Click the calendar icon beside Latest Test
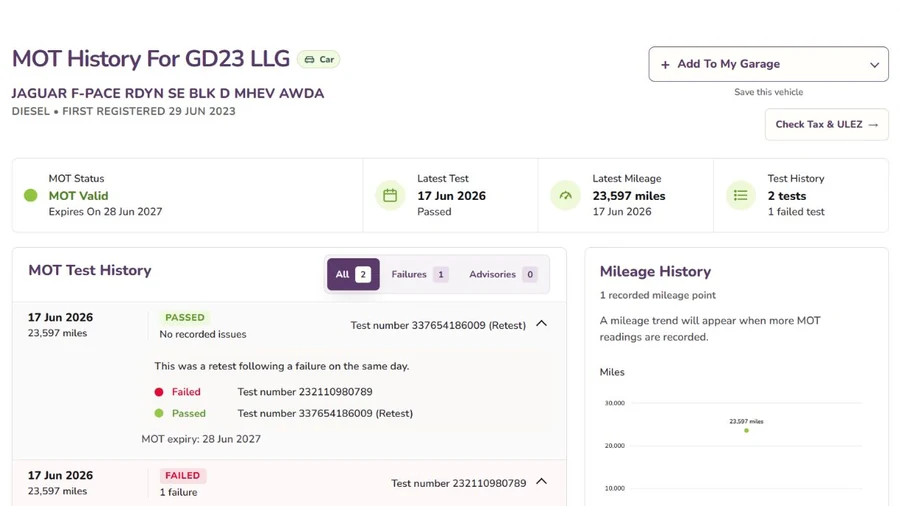The height and width of the screenshot is (506, 900). pyautogui.click(x=390, y=196)
